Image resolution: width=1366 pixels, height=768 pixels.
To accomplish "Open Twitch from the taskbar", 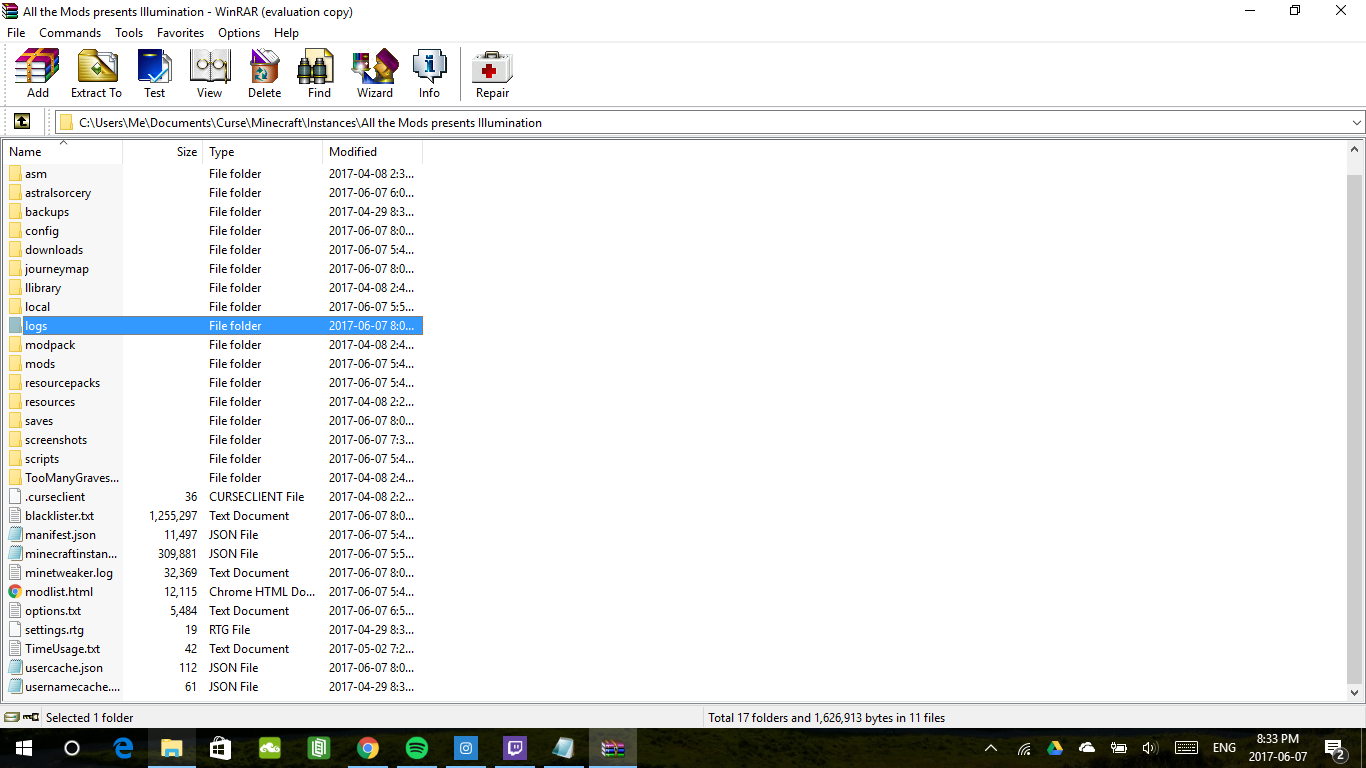I will 515,748.
